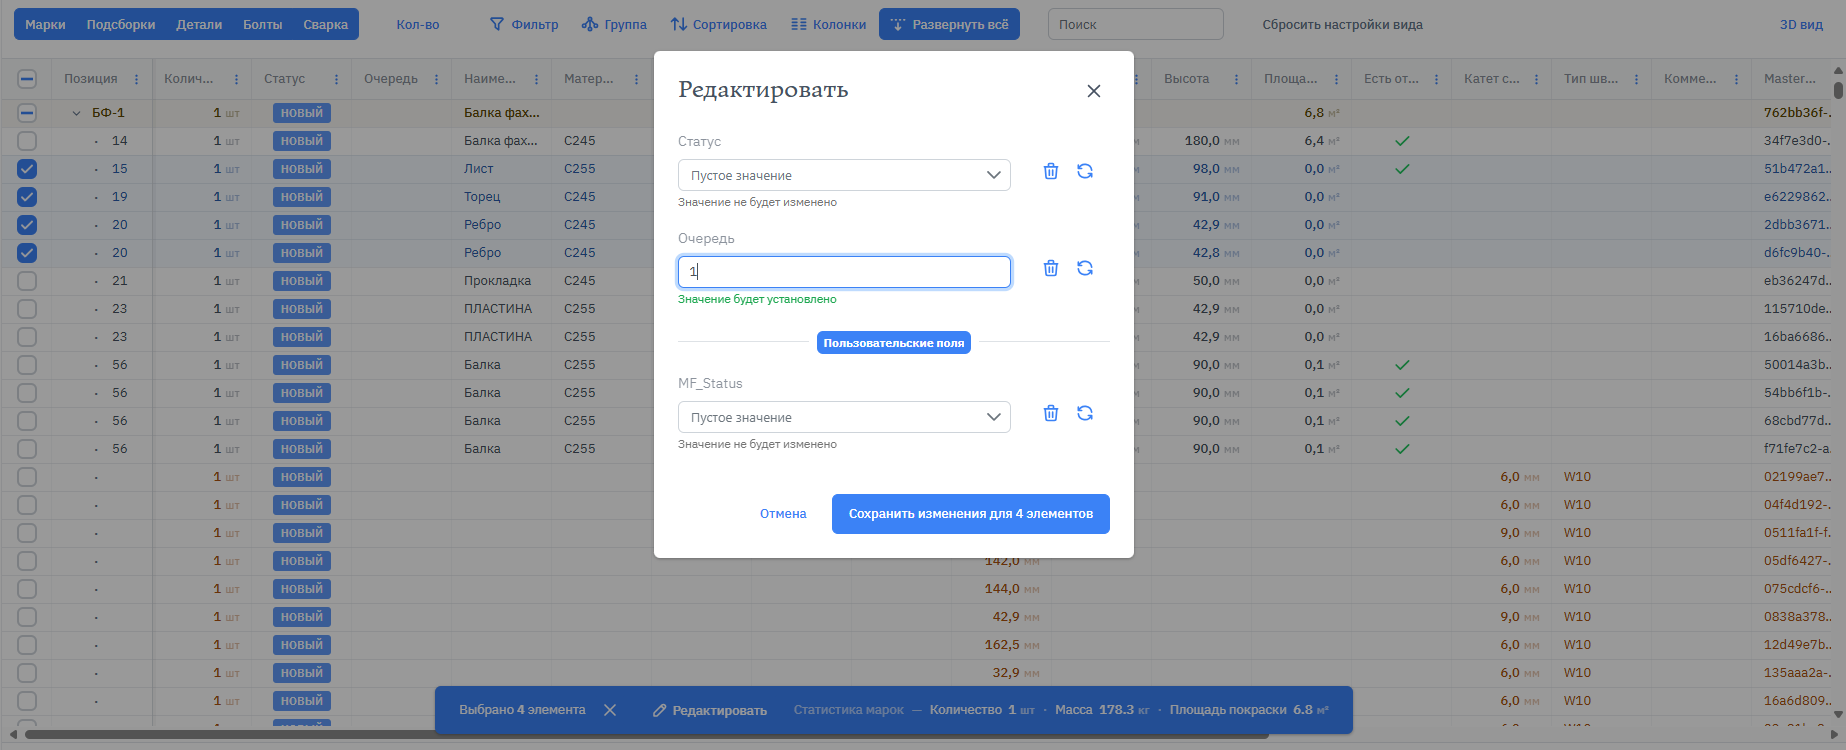Click the horizontal scrollbar at table bottom
Image resolution: width=1846 pixels, height=750 pixels.
click(x=646, y=735)
